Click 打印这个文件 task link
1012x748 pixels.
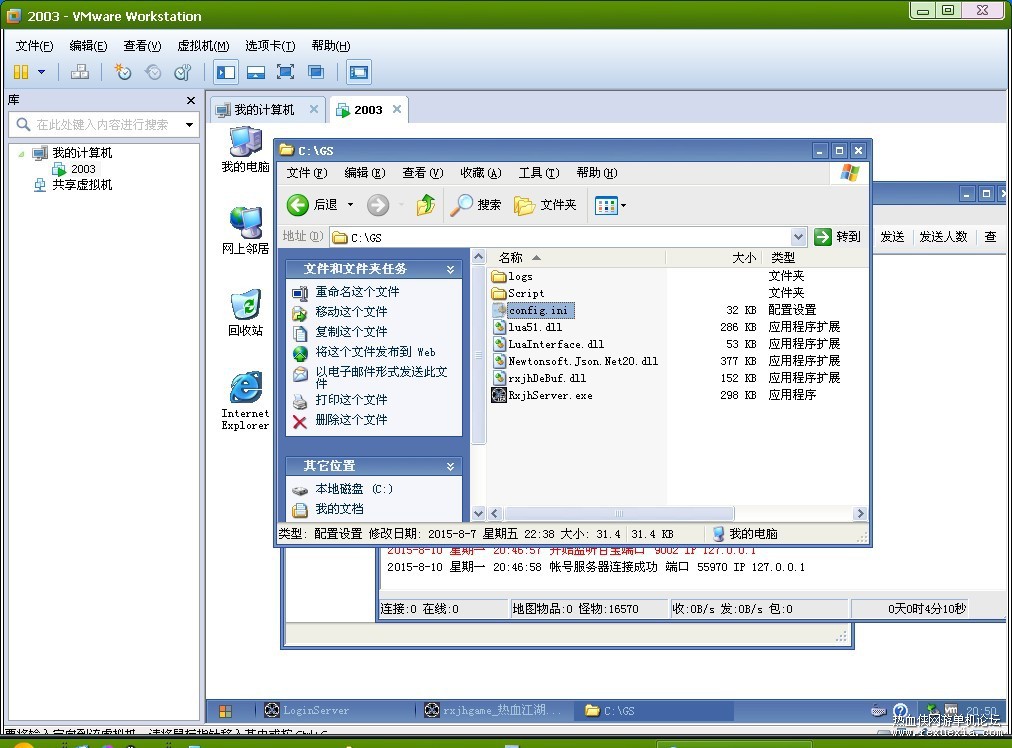[351, 399]
